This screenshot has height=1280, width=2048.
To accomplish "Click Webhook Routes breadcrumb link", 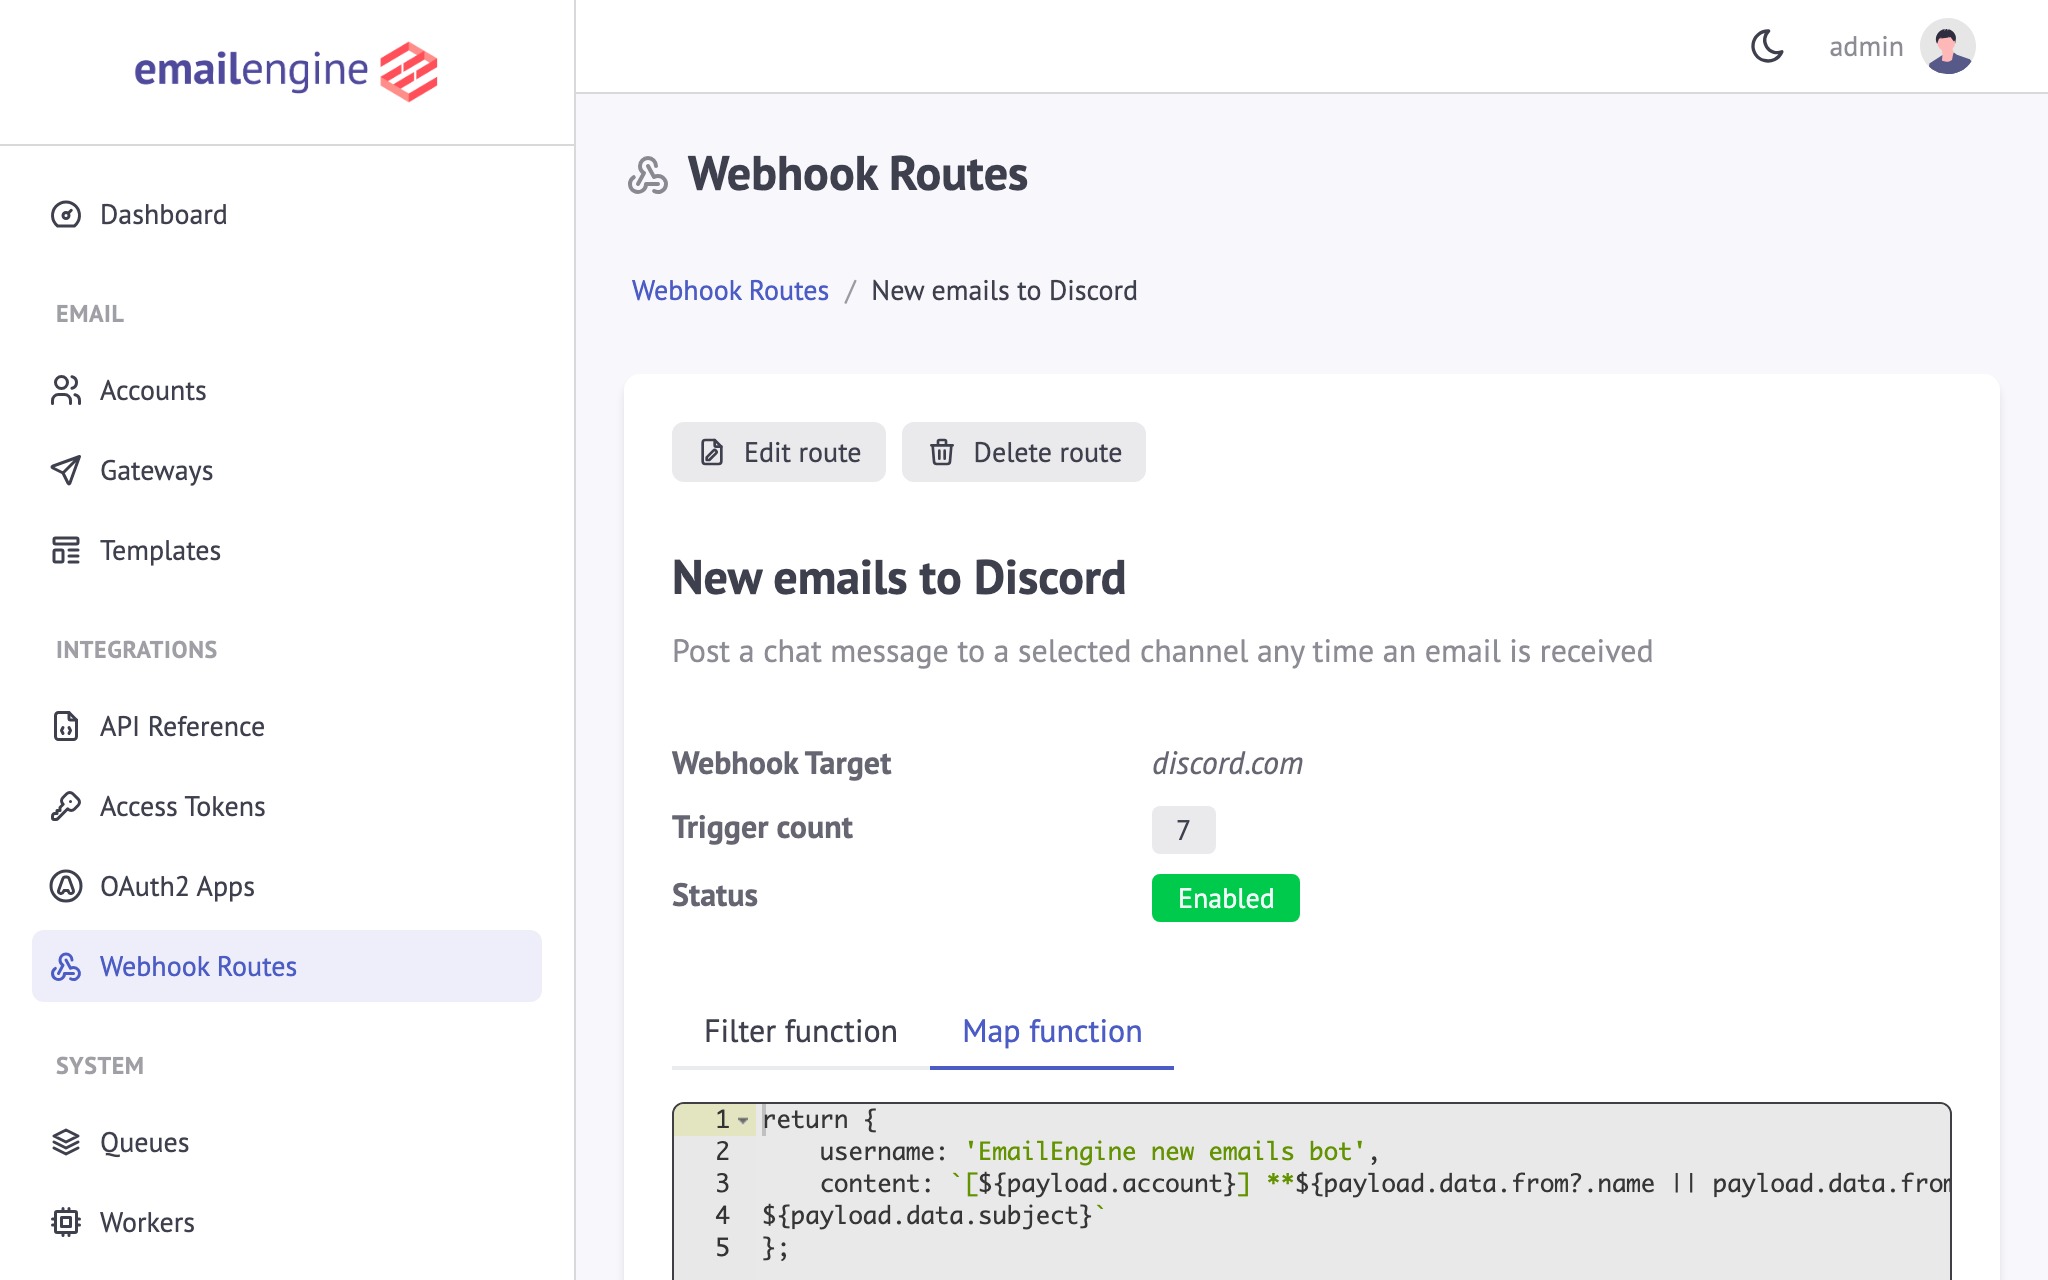I will 730,290.
